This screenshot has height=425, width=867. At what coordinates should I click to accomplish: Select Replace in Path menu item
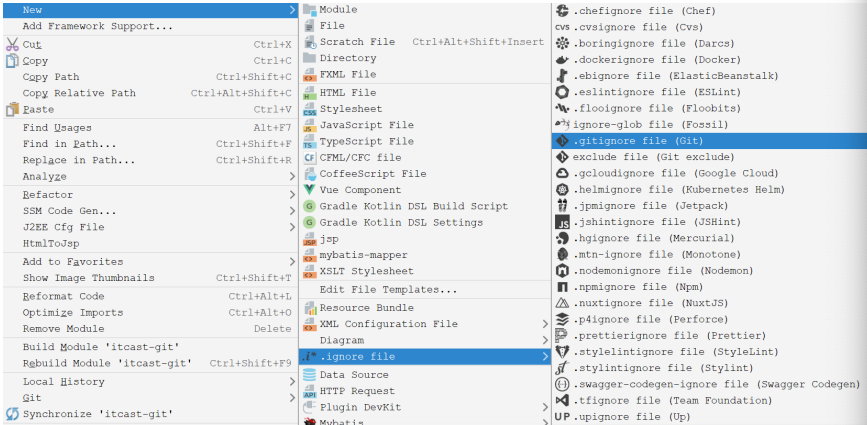coord(150,161)
